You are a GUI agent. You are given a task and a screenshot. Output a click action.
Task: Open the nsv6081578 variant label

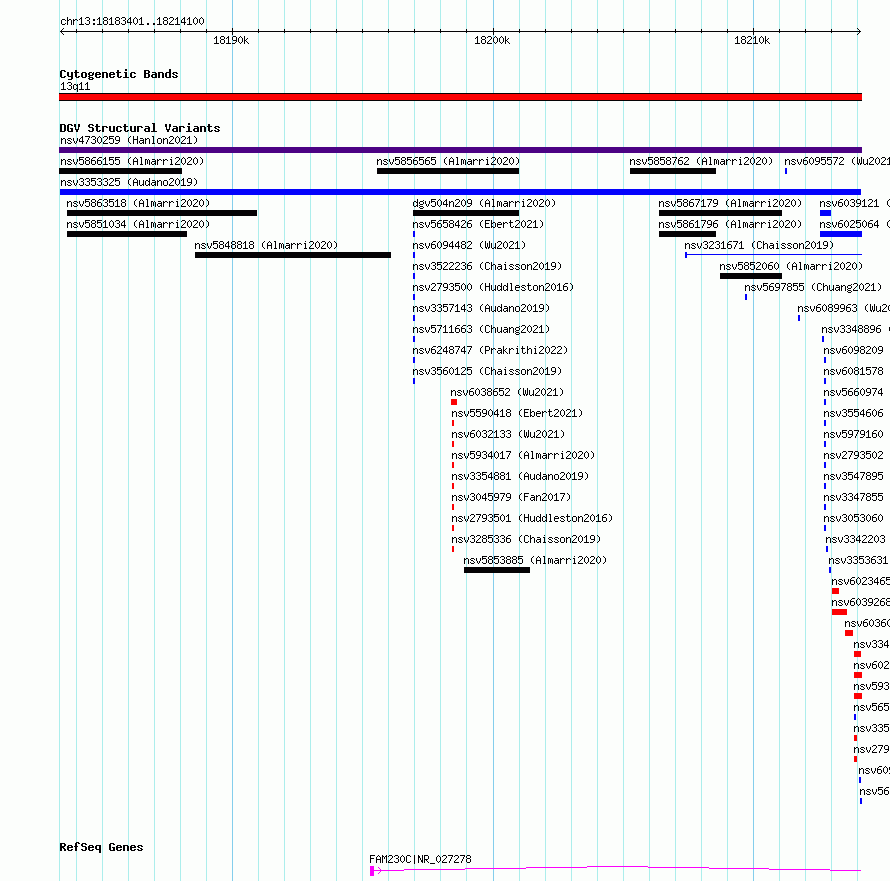(853, 371)
